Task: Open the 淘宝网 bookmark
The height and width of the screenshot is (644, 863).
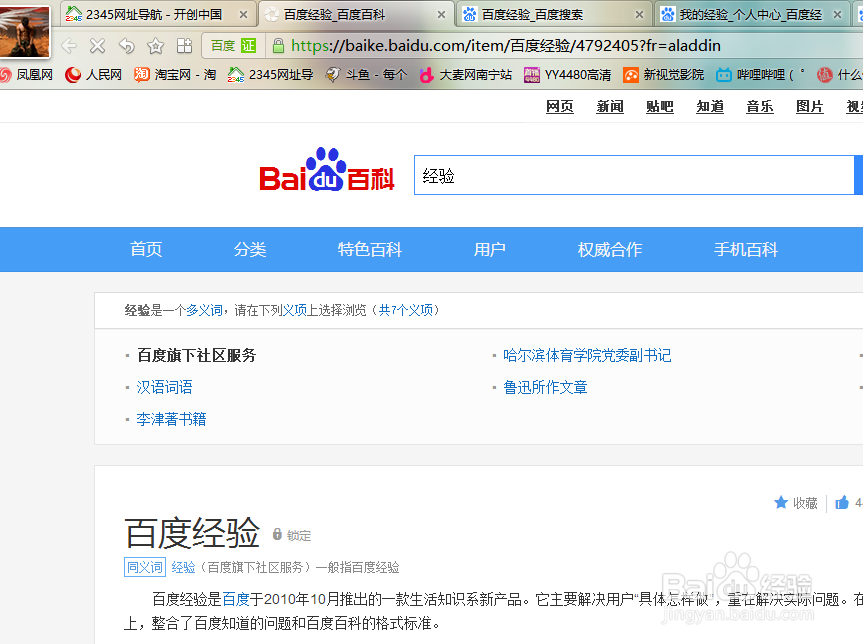Action: tap(175, 74)
